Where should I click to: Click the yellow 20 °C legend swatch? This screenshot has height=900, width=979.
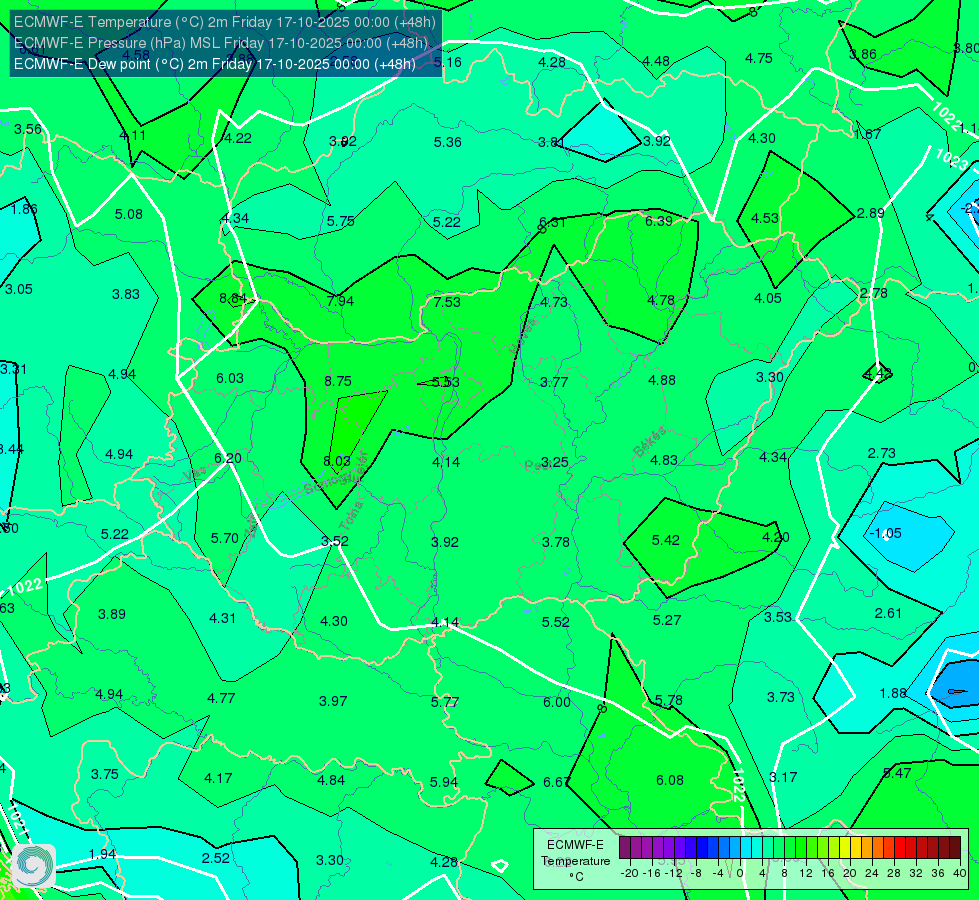coord(845,848)
